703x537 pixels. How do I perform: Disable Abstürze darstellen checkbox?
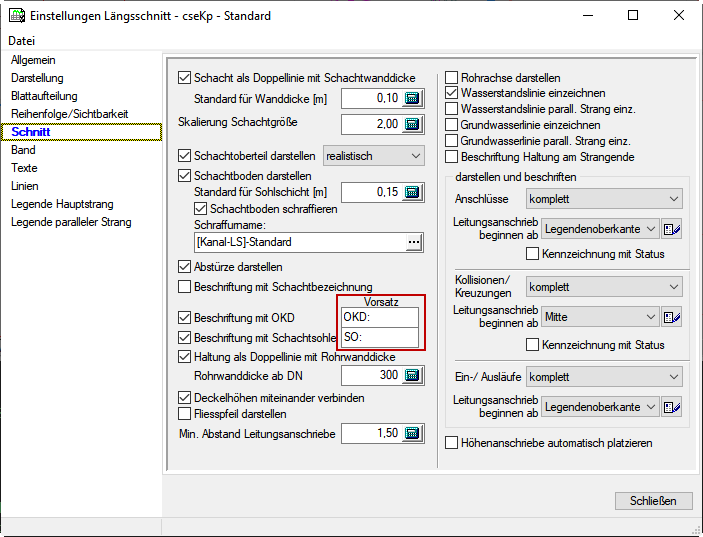[x=184, y=267]
